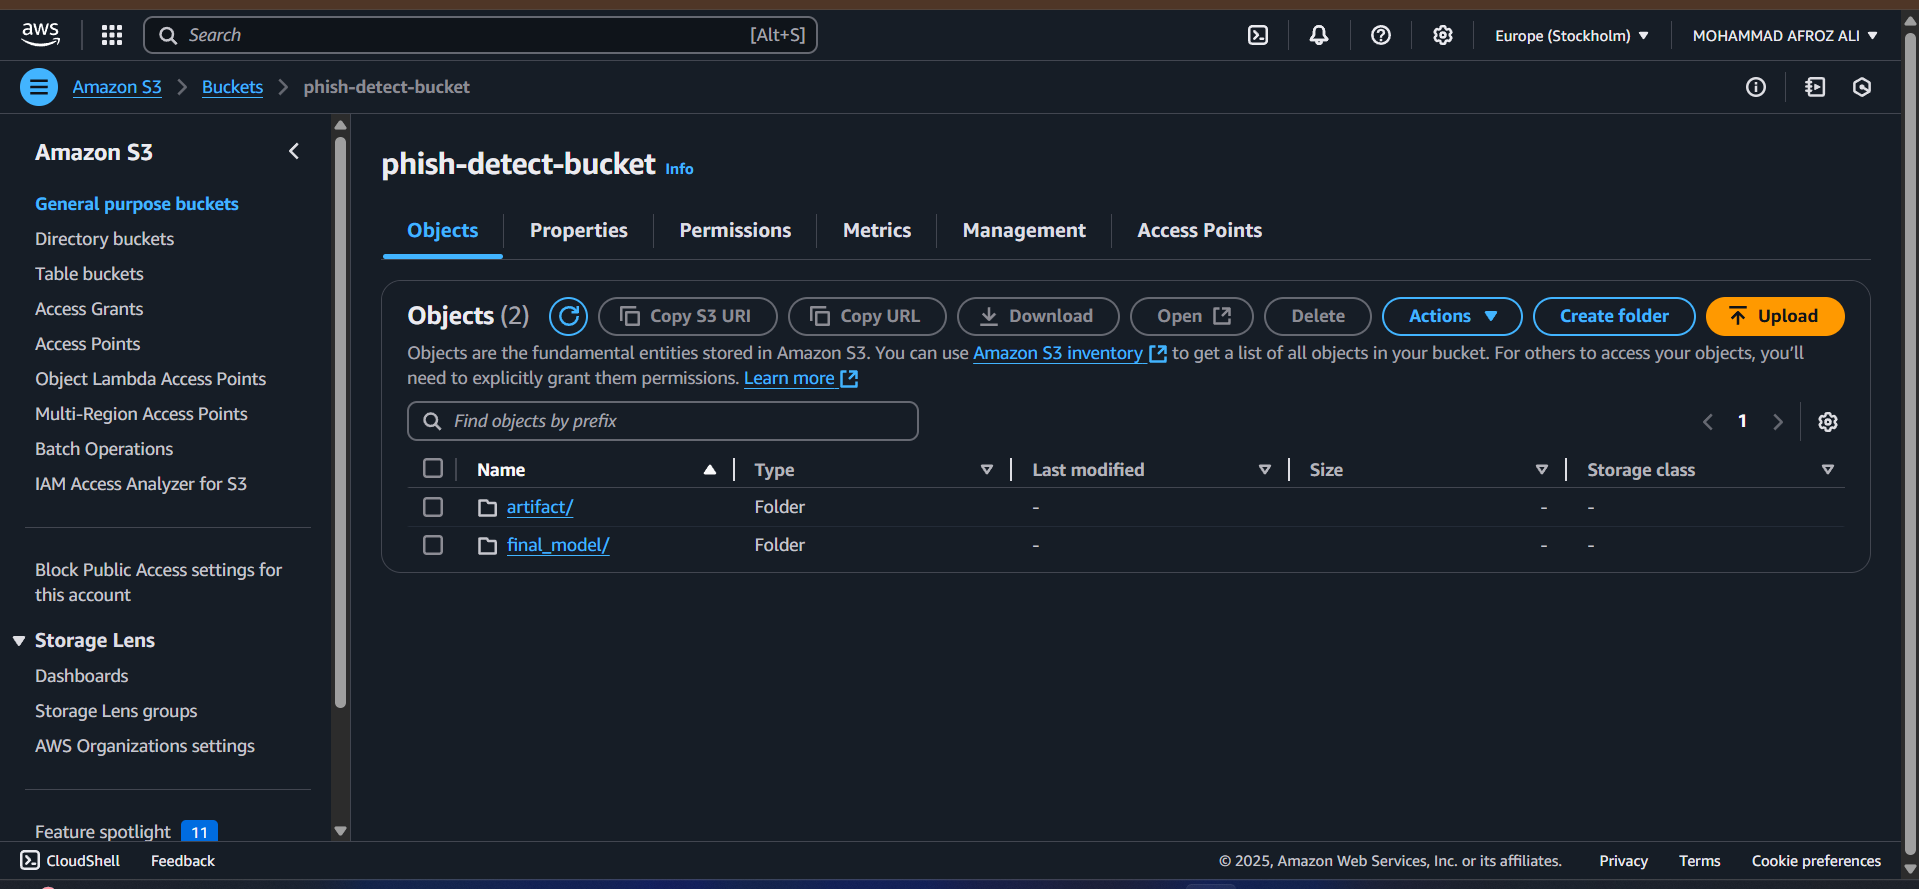Switch to the Properties tab
Image resolution: width=1919 pixels, height=889 pixels.
pyautogui.click(x=578, y=230)
